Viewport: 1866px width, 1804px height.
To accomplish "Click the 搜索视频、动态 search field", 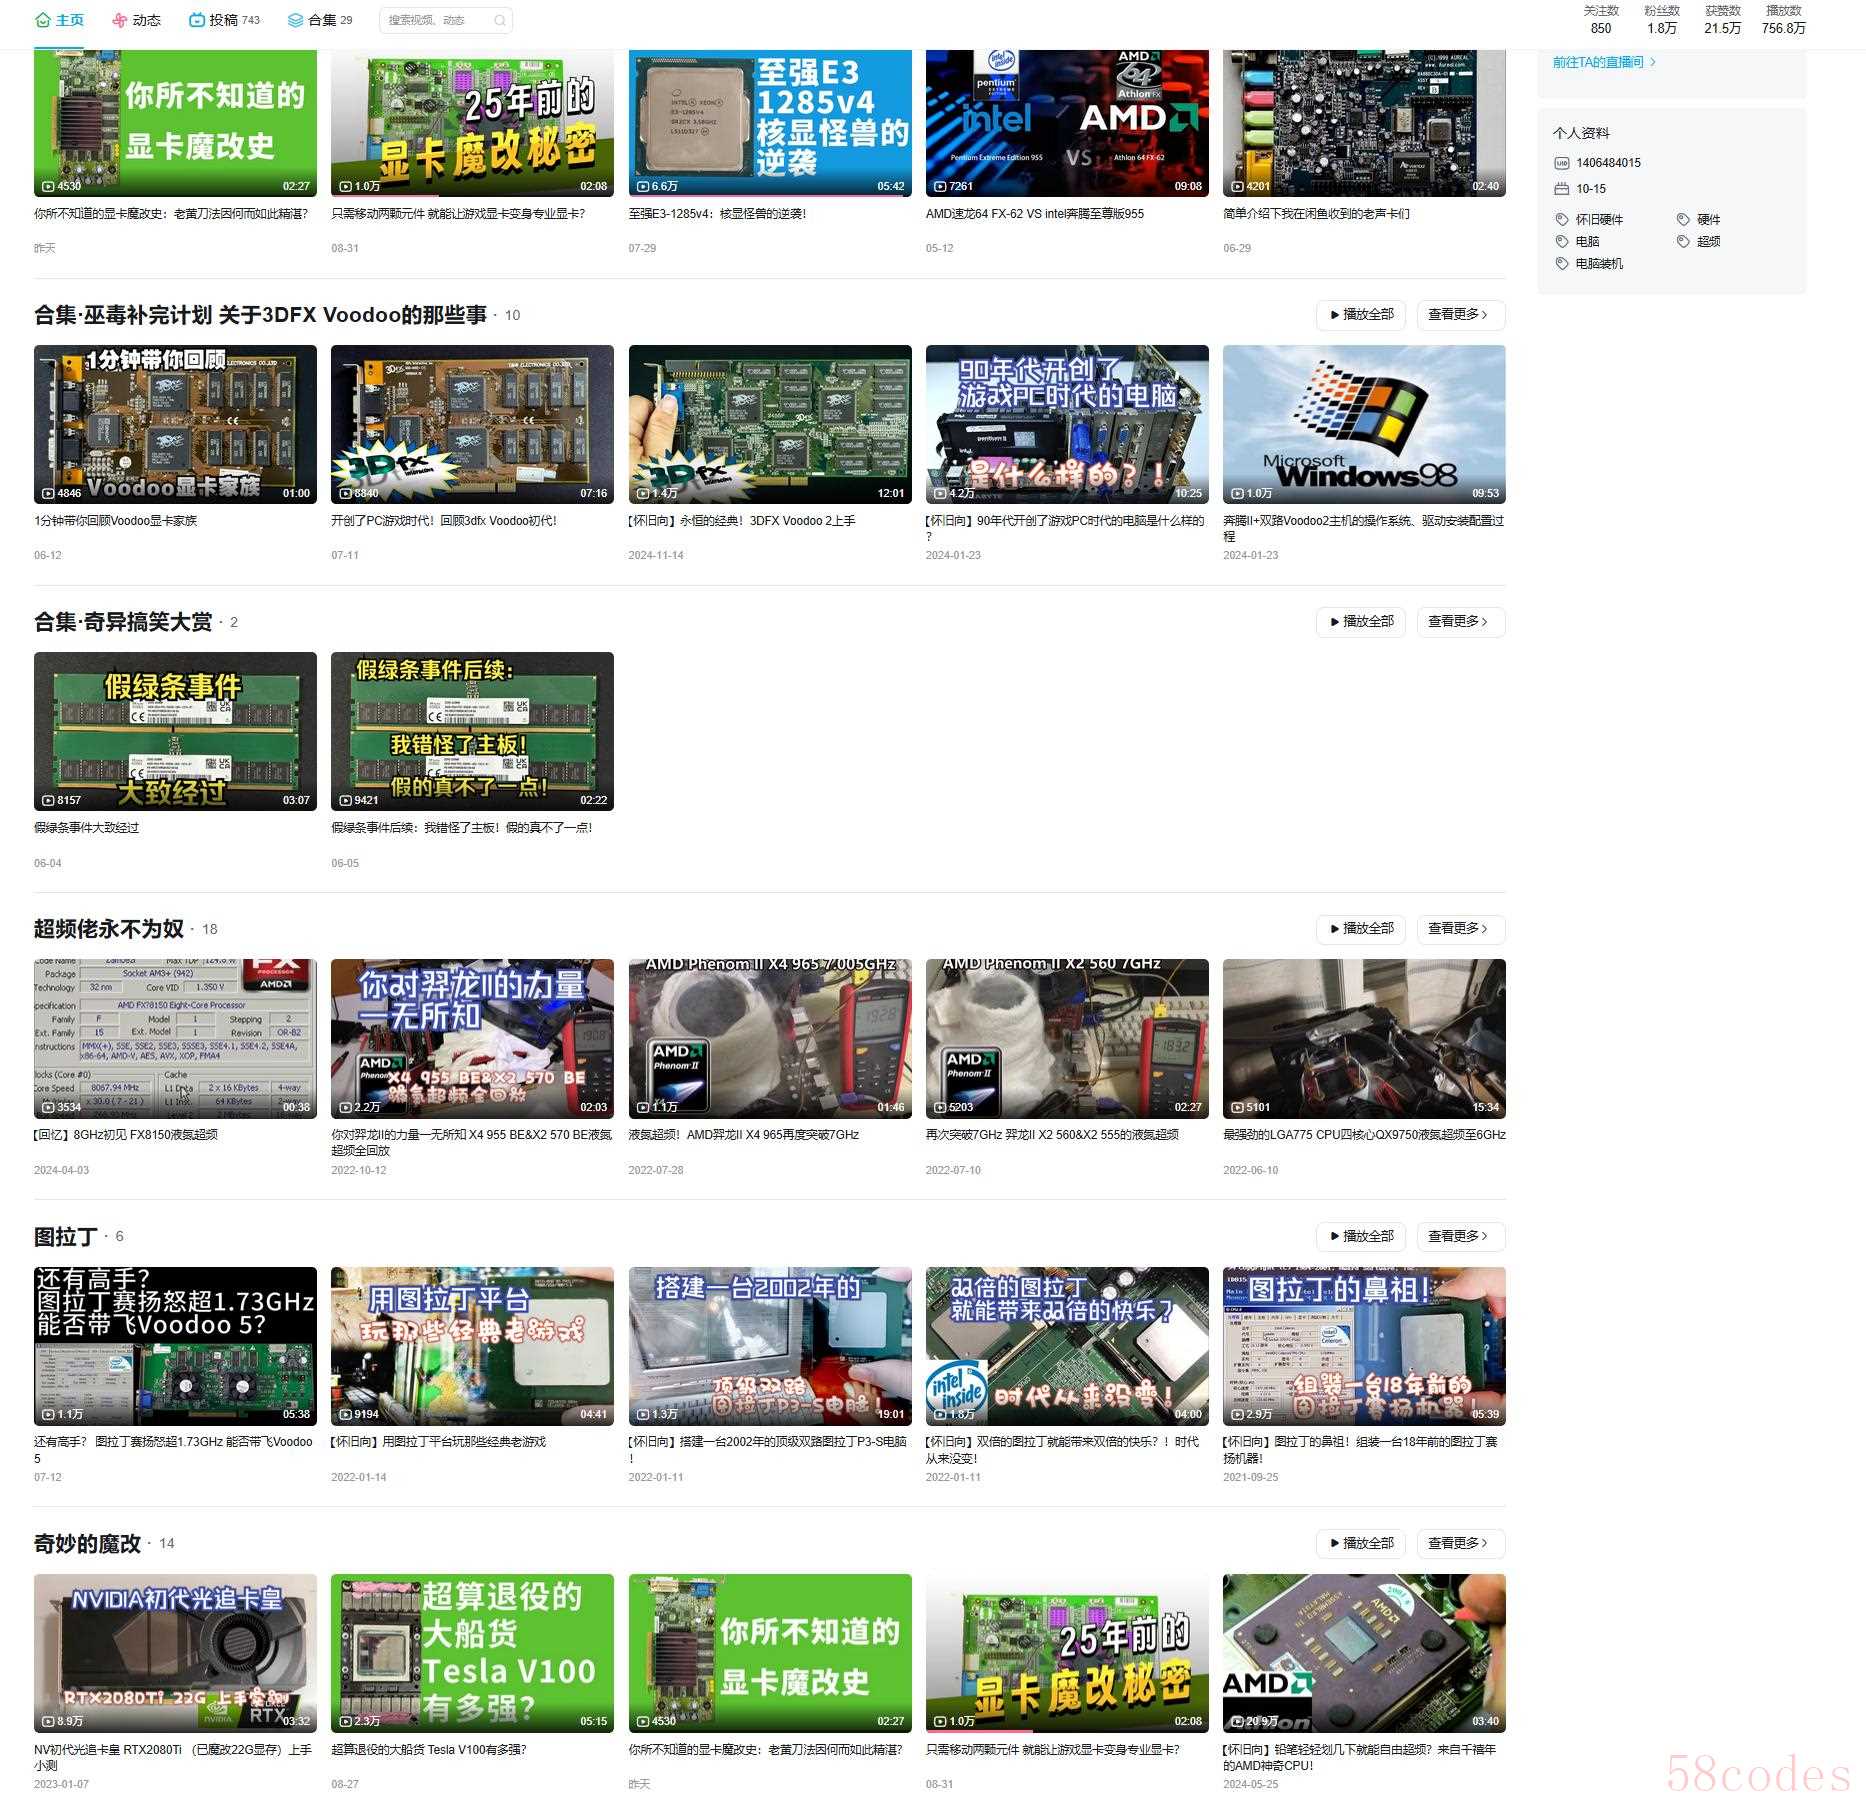I will pos(436,20).
